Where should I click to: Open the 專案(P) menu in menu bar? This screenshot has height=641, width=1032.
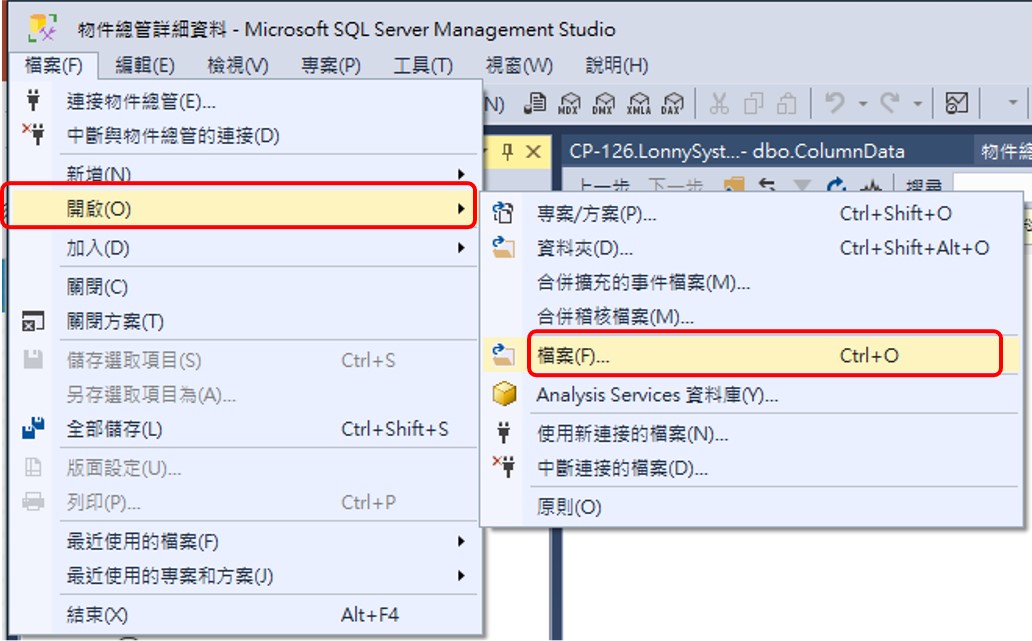click(330, 66)
